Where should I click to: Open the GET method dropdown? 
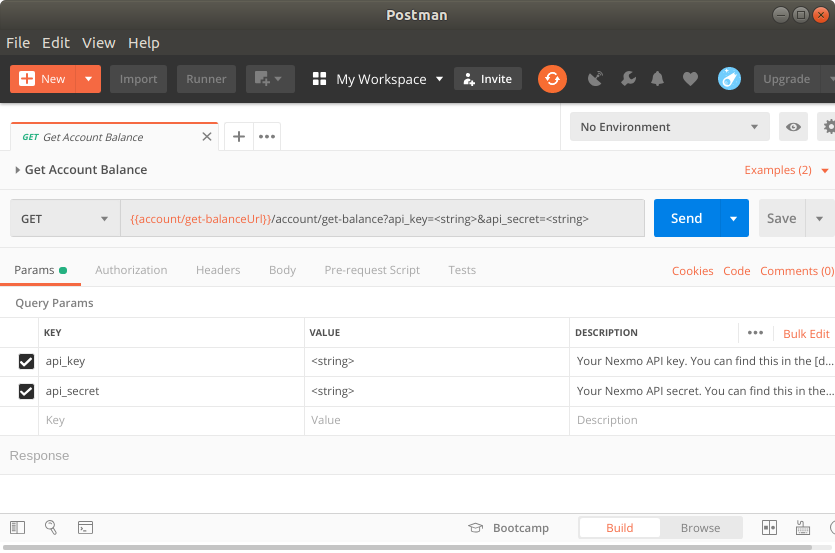(x=65, y=219)
